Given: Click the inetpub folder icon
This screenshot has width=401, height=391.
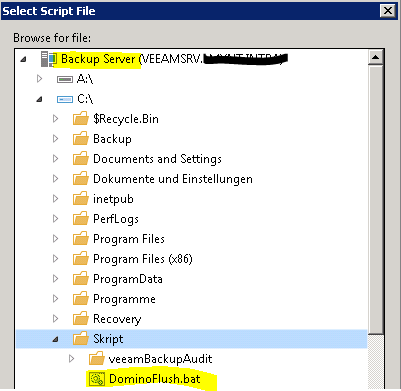Looking at the screenshot, I should [81, 199].
